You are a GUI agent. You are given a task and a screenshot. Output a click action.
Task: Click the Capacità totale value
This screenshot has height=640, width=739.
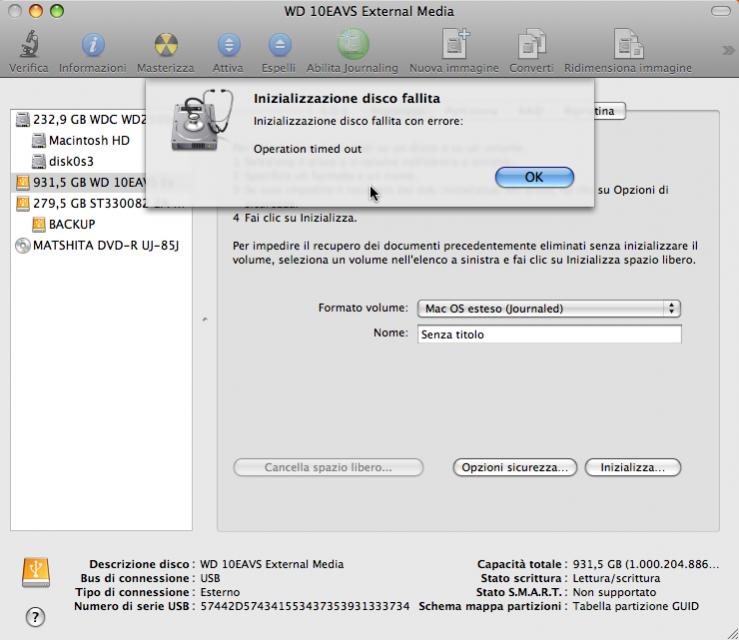point(646,564)
